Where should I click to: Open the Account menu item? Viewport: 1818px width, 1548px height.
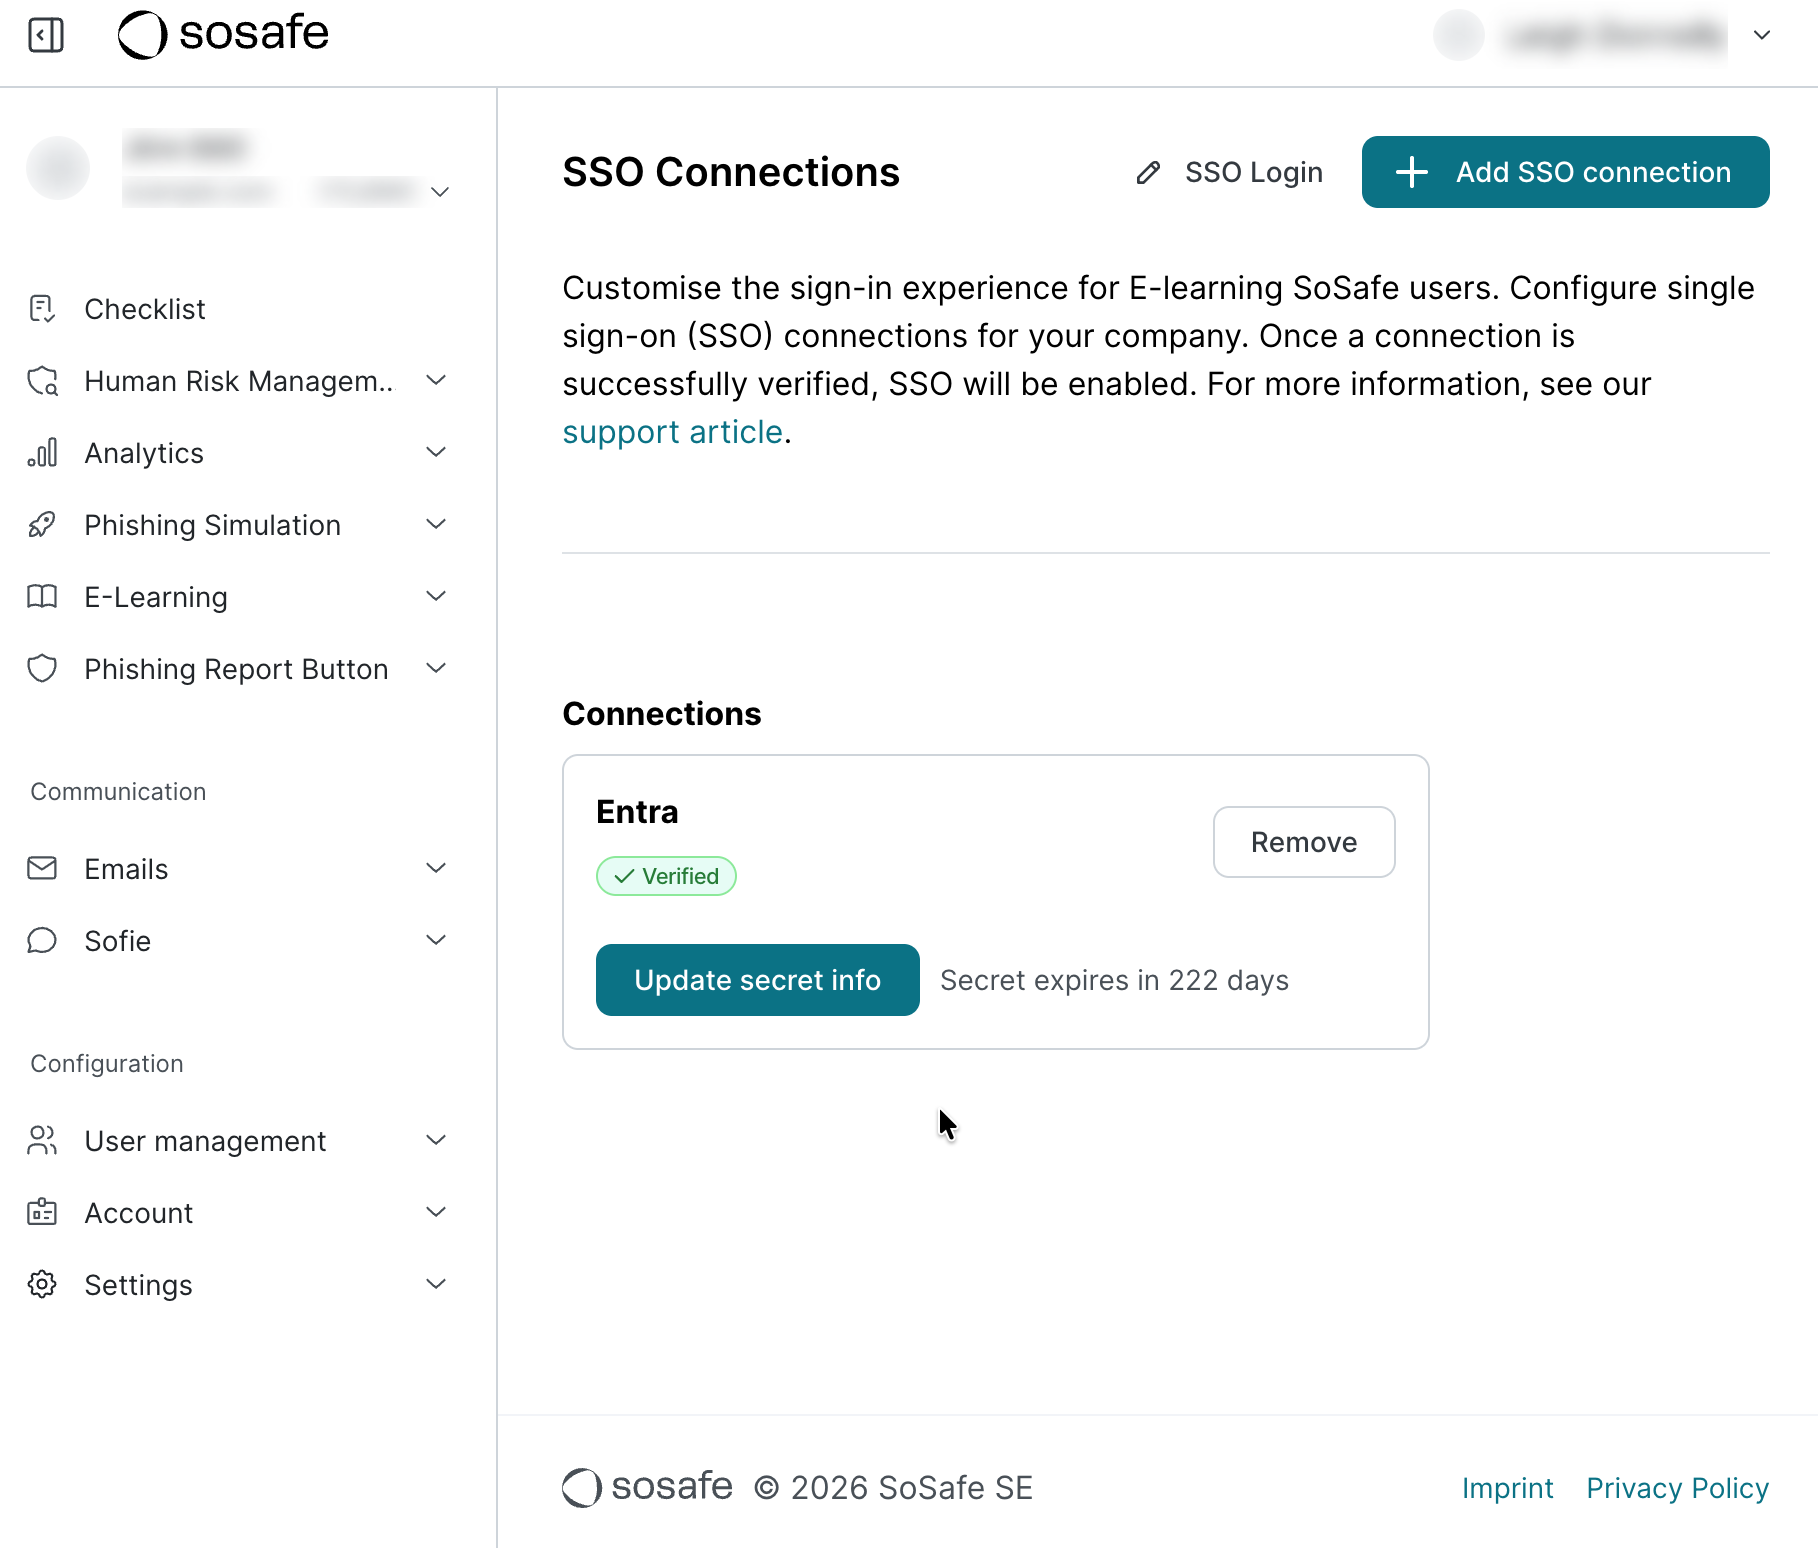click(x=139, y=1213)
